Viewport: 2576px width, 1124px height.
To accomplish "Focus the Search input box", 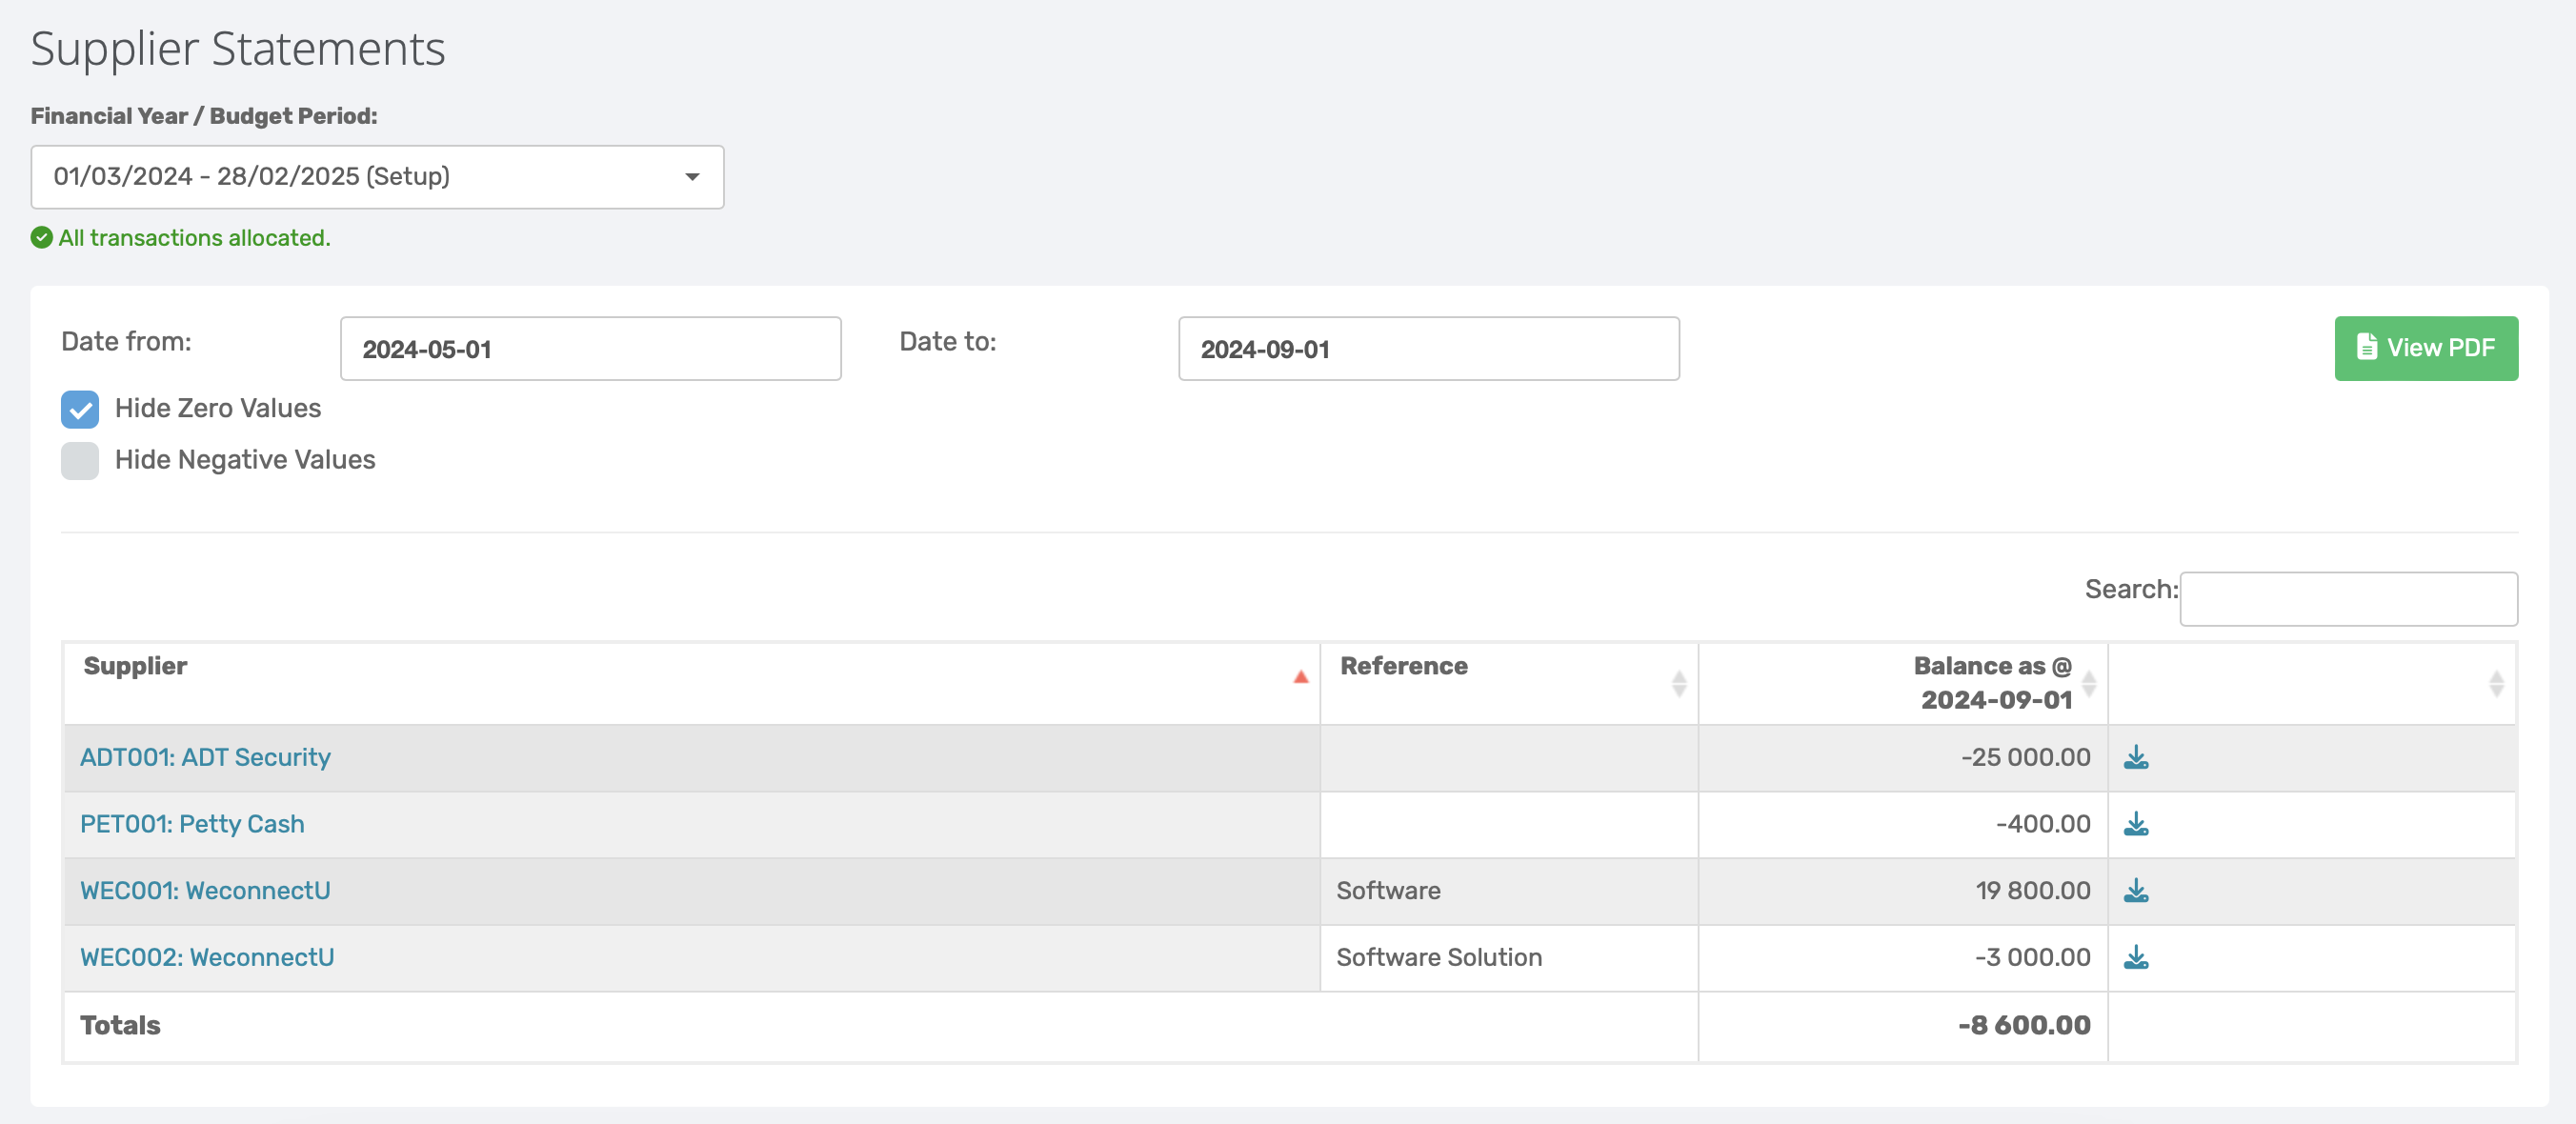I will coord(2347,599).
